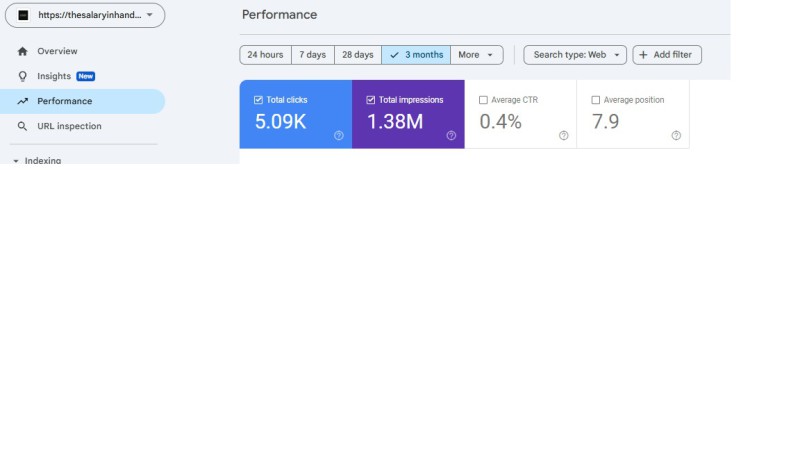Open the More date range dropdown

476,55
